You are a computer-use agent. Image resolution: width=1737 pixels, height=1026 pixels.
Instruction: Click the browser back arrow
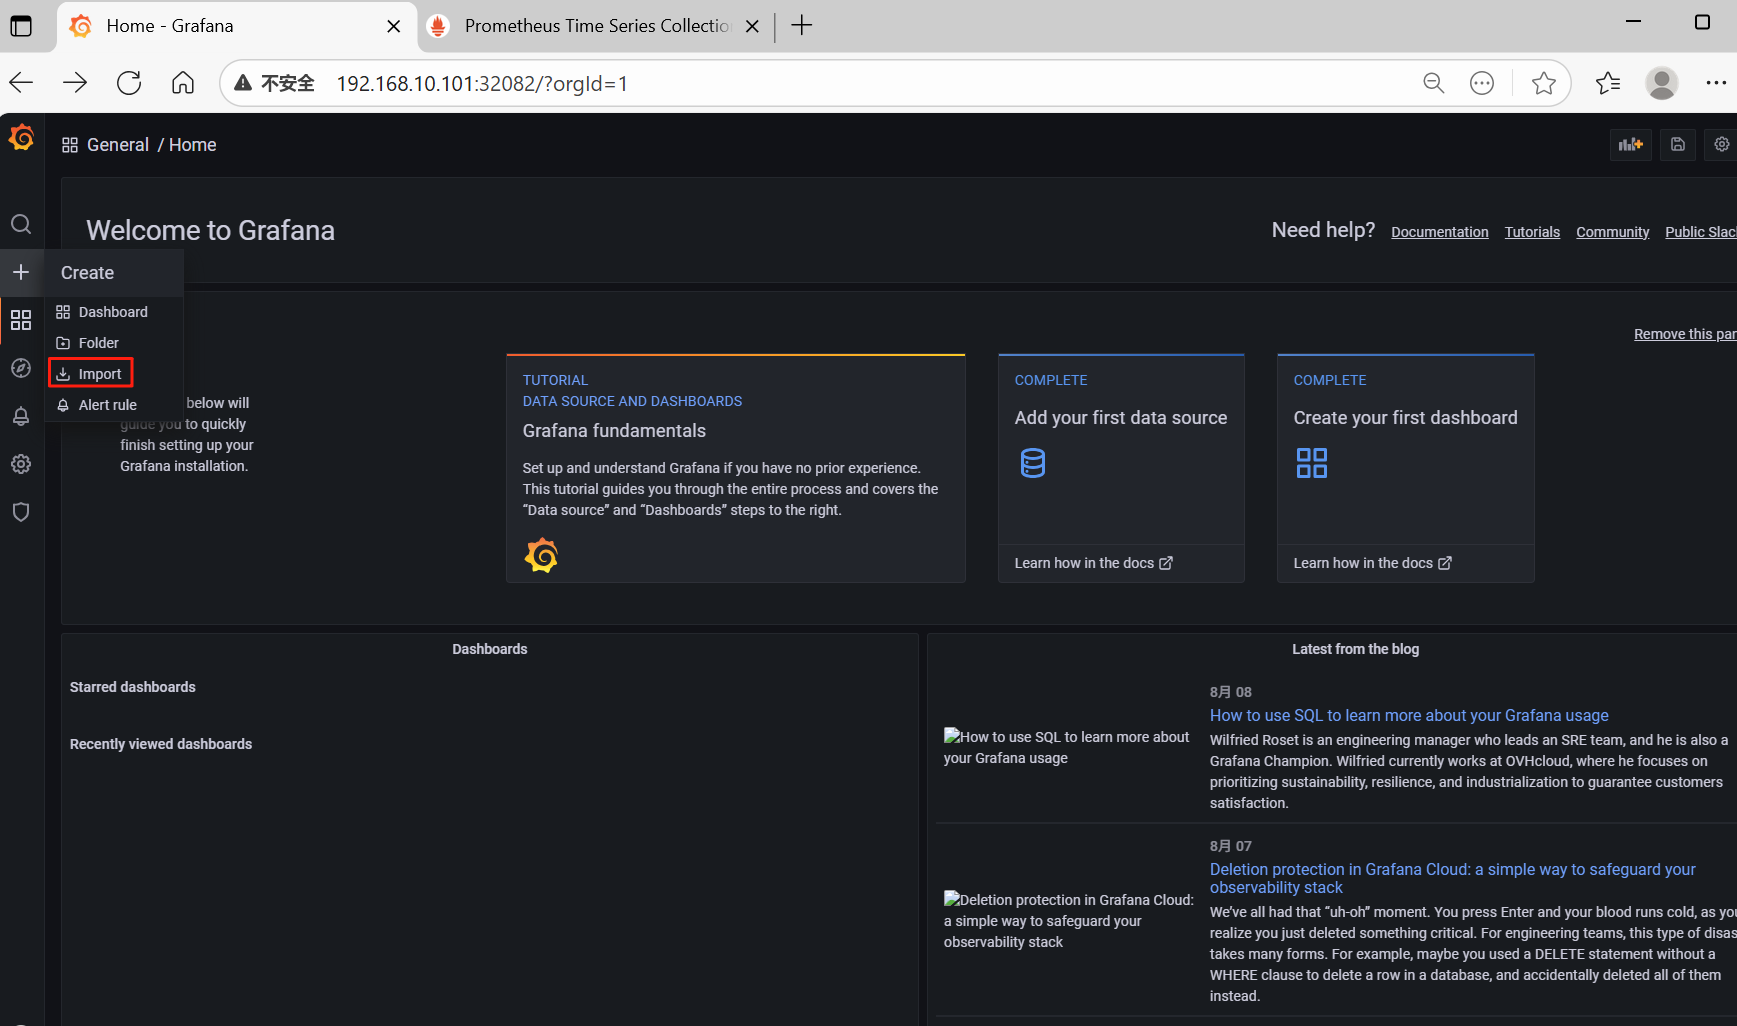coord(22,83)
